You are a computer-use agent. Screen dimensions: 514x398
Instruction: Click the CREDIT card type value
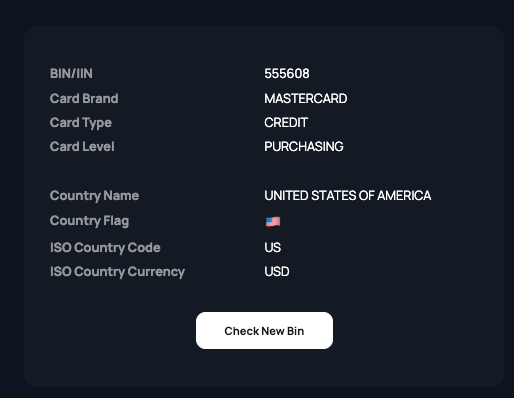[286, 122]
